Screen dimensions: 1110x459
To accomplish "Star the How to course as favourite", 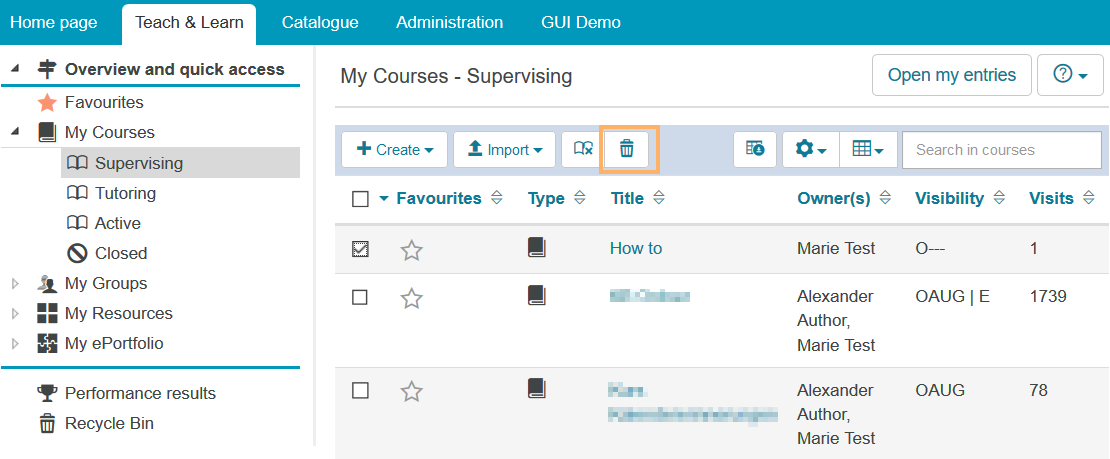I will [x=411, y=250].
